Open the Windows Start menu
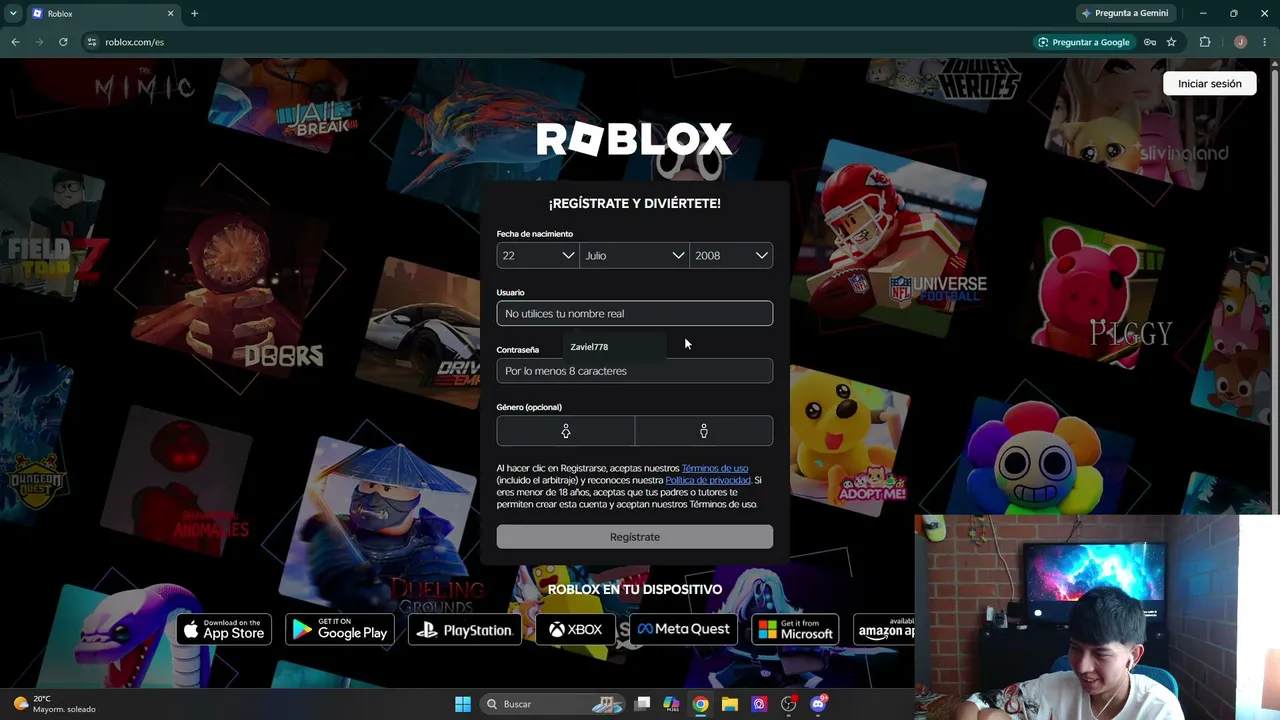The width and height of the screenshot is (1280, 720). [463, 704]
